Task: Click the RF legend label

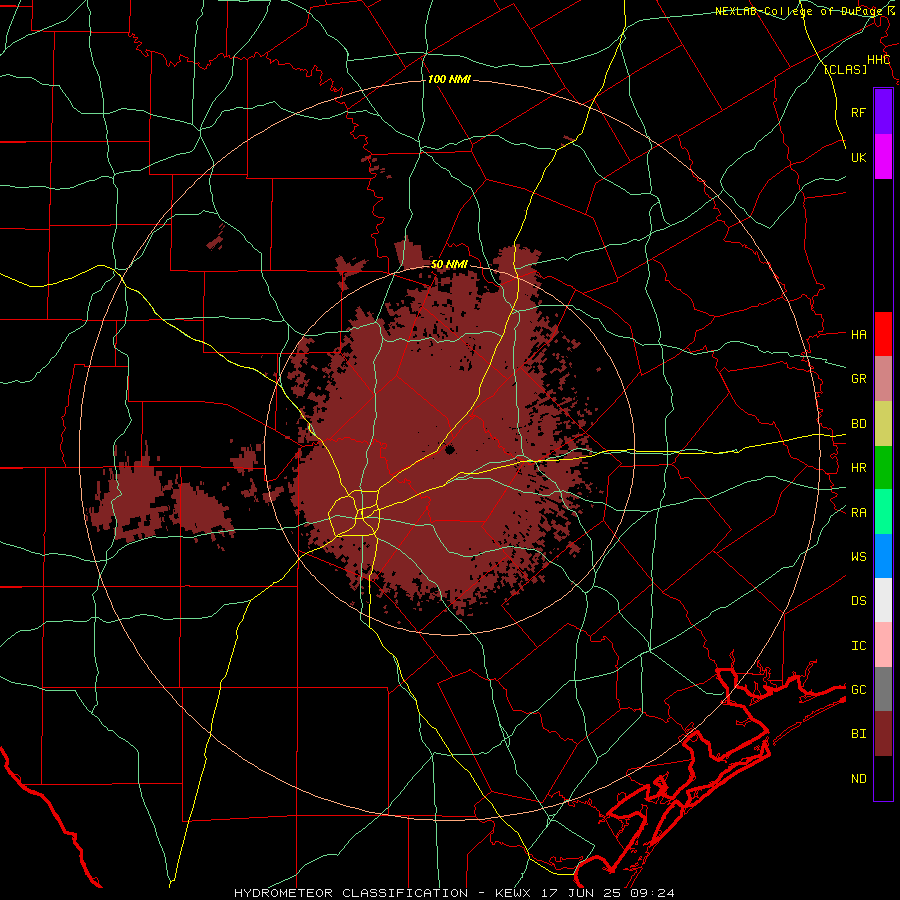Action: click(858, 112)
